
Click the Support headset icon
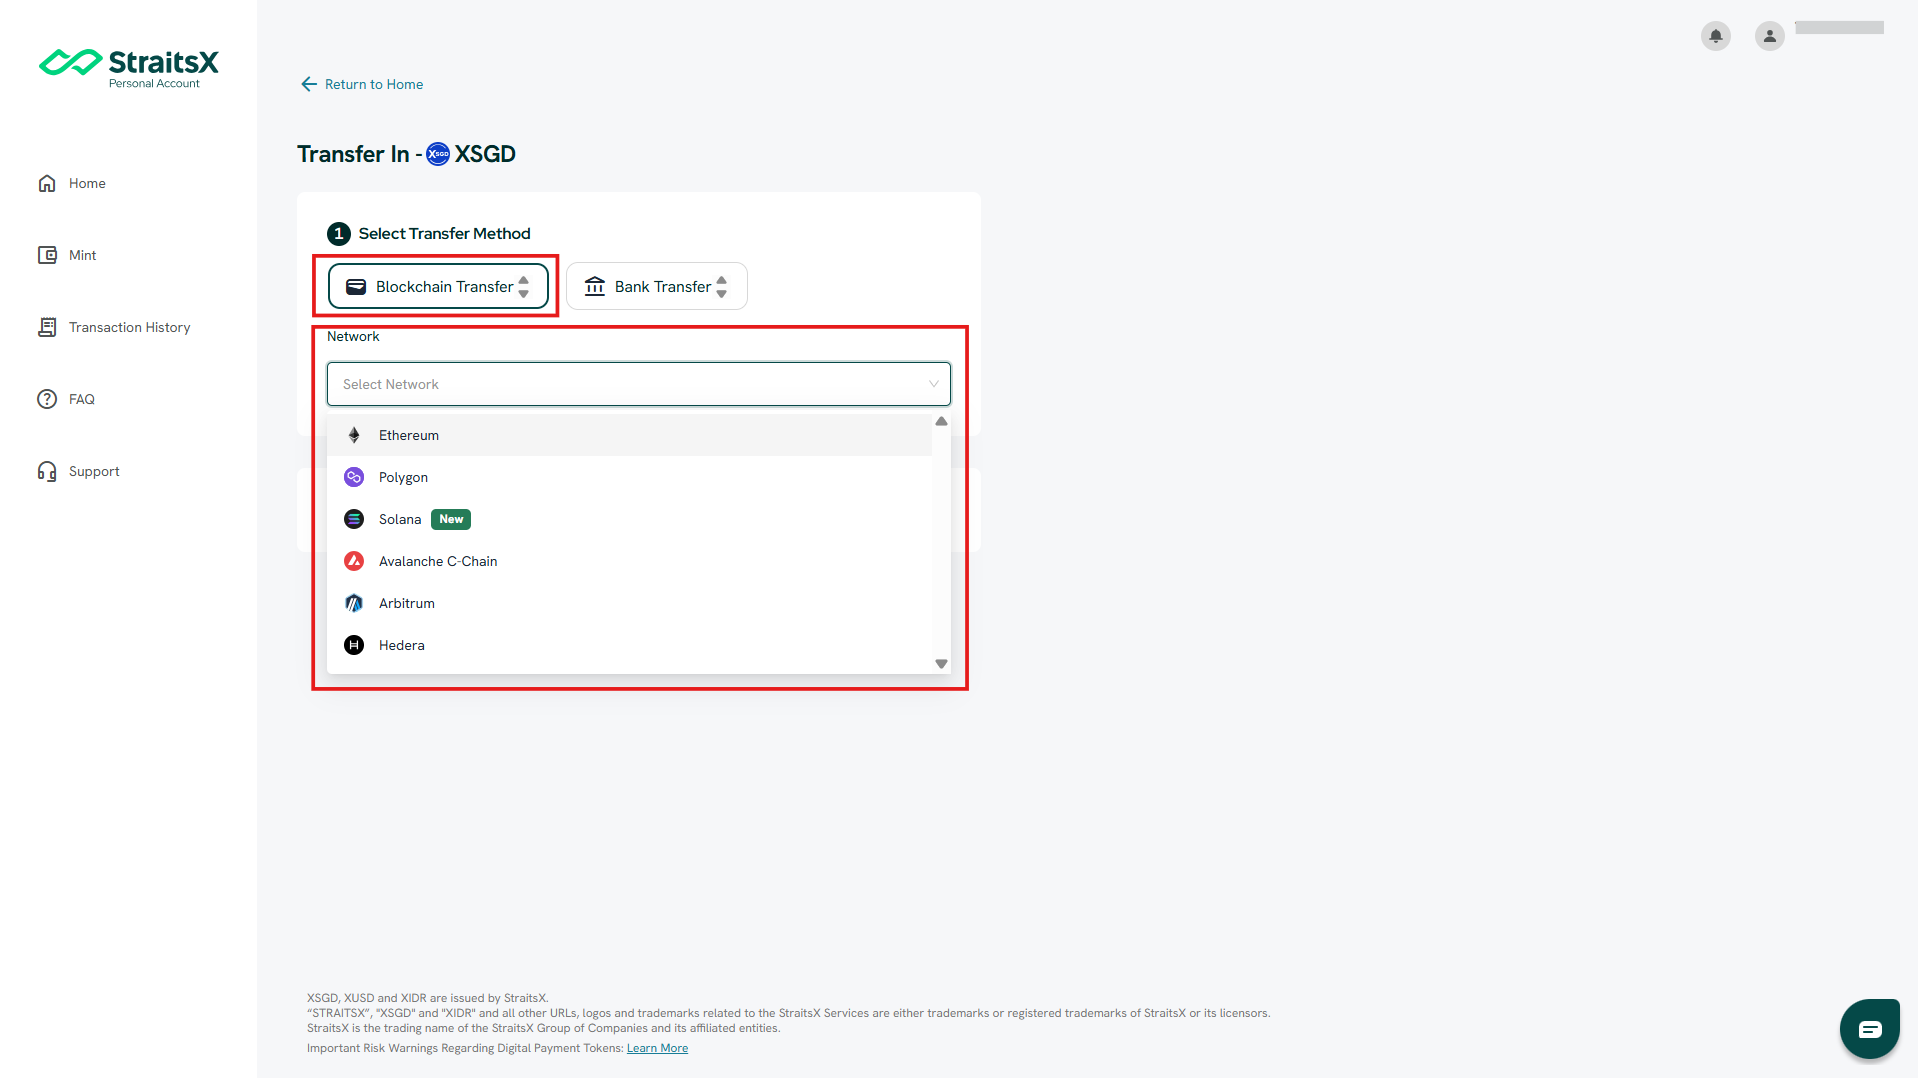47,471
